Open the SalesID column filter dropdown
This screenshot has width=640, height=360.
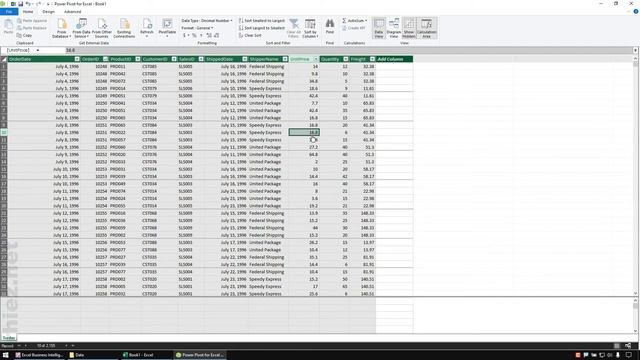tap(201, 59)
